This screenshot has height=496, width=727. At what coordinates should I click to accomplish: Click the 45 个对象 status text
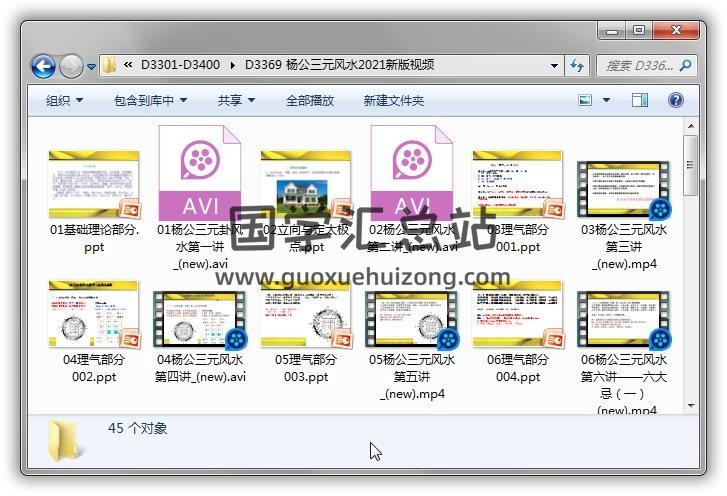[137, 428]
